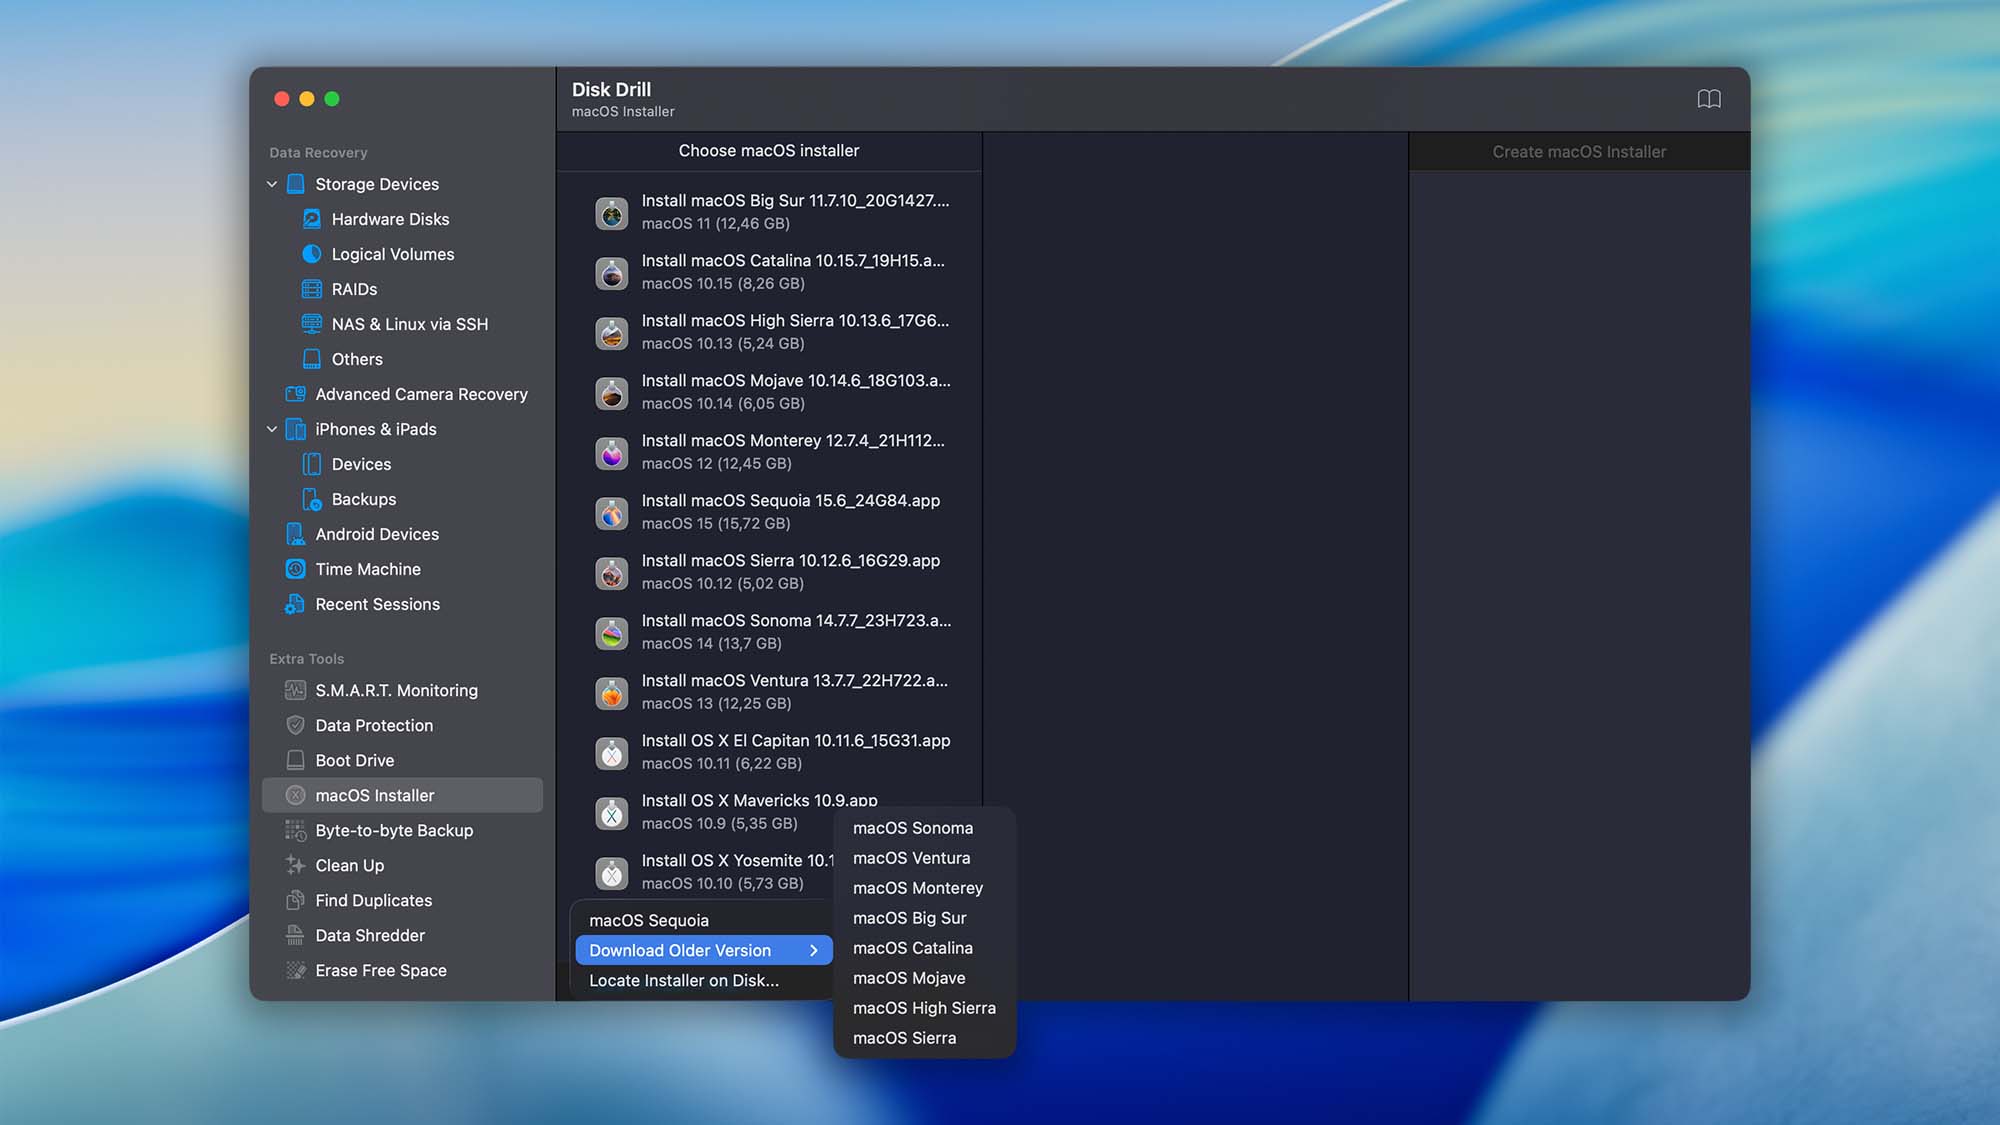Viewport: 2000px width, 1125px height.
Task: Click the Others disk icon
Action: click(312, 359)
